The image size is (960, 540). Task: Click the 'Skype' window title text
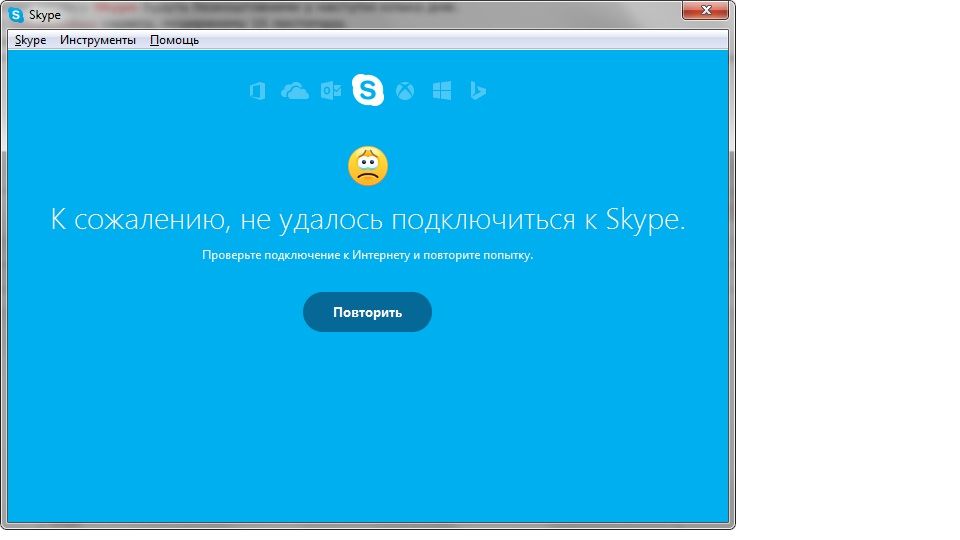tap(45, 15)
